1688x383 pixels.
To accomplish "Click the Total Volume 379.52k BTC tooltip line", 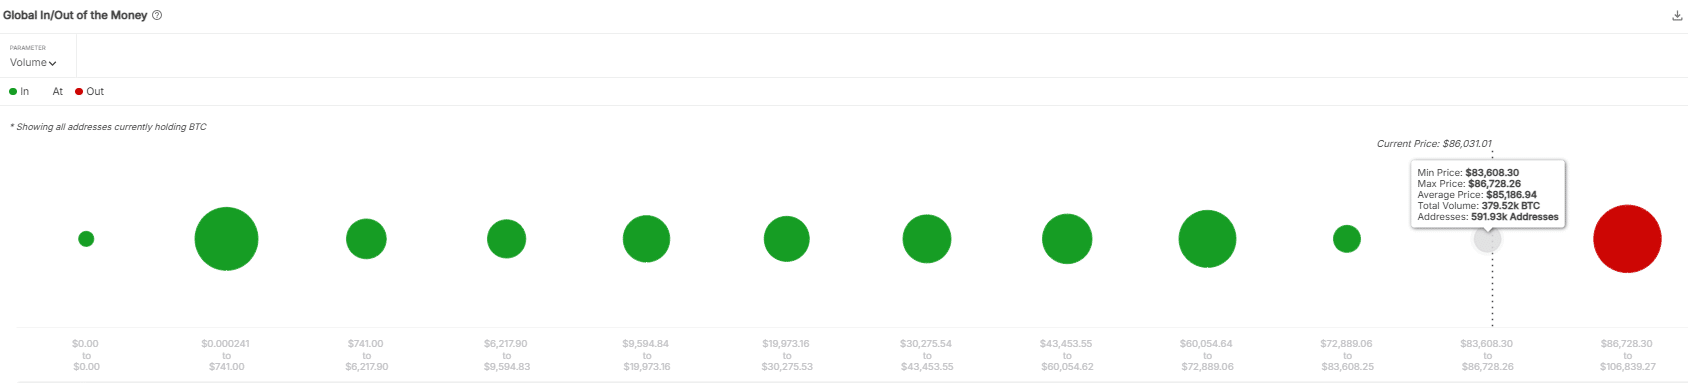I will pyautogui.click(x=1478, y=206).
